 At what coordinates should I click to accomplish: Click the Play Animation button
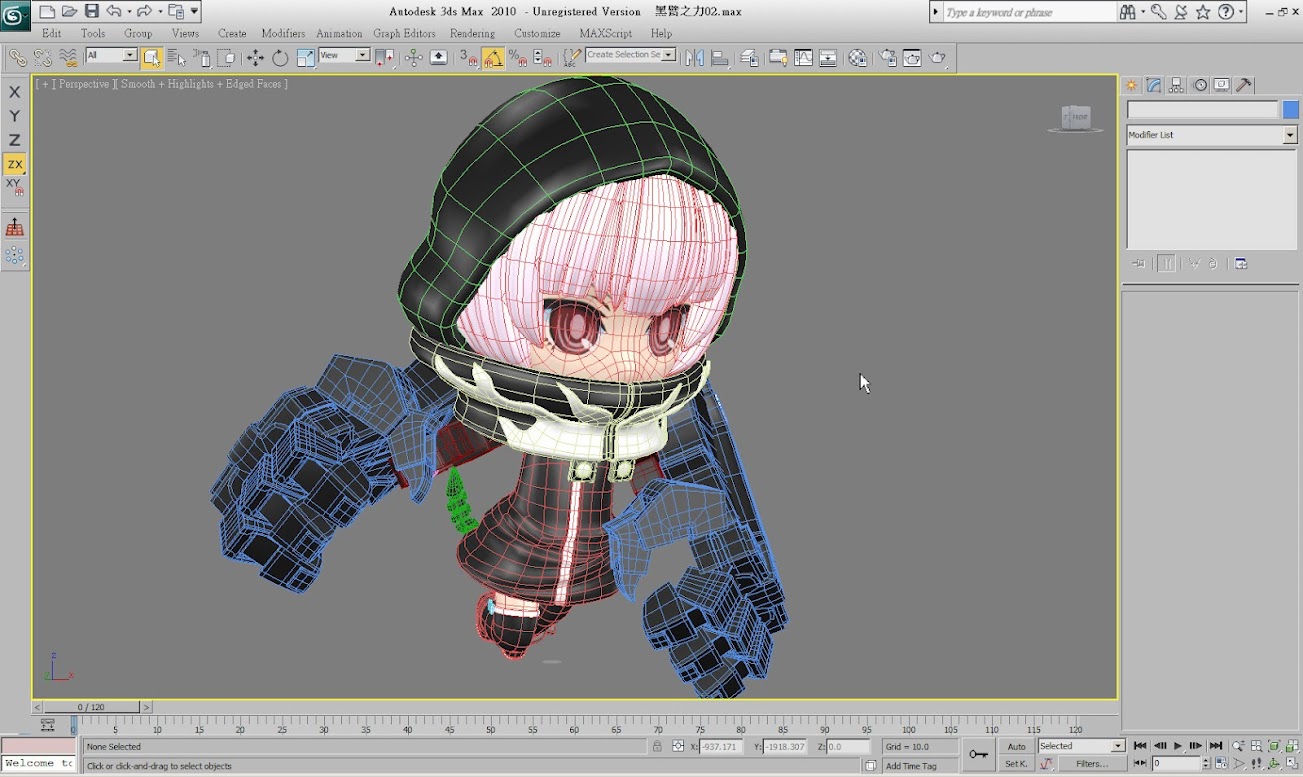coord(1178,746)
